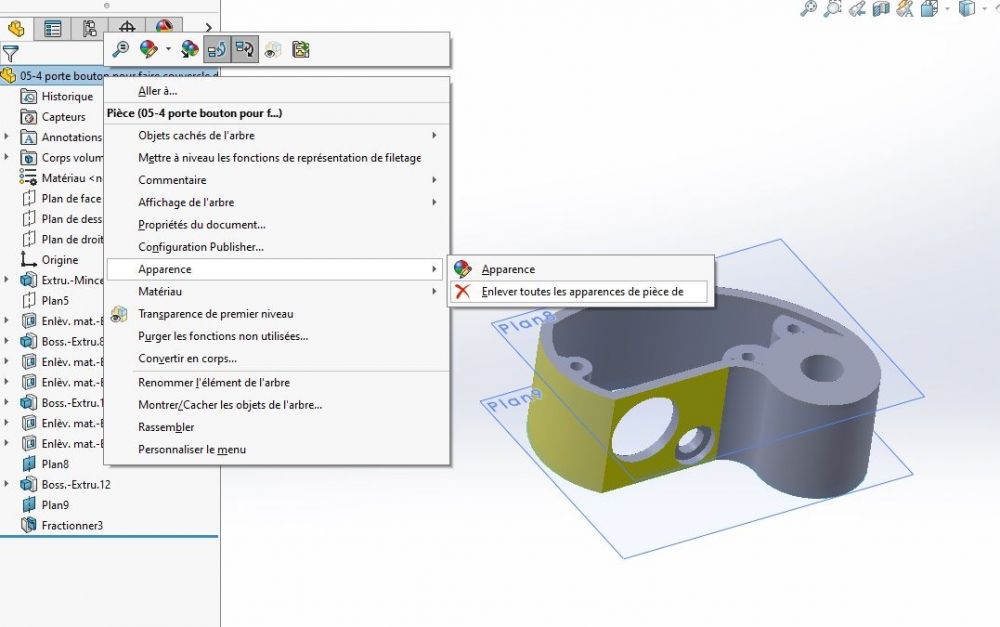Open the View Orientation dropdown arrow
Viewport: 1000px width, 627px height.
click(x=947, y=8)
